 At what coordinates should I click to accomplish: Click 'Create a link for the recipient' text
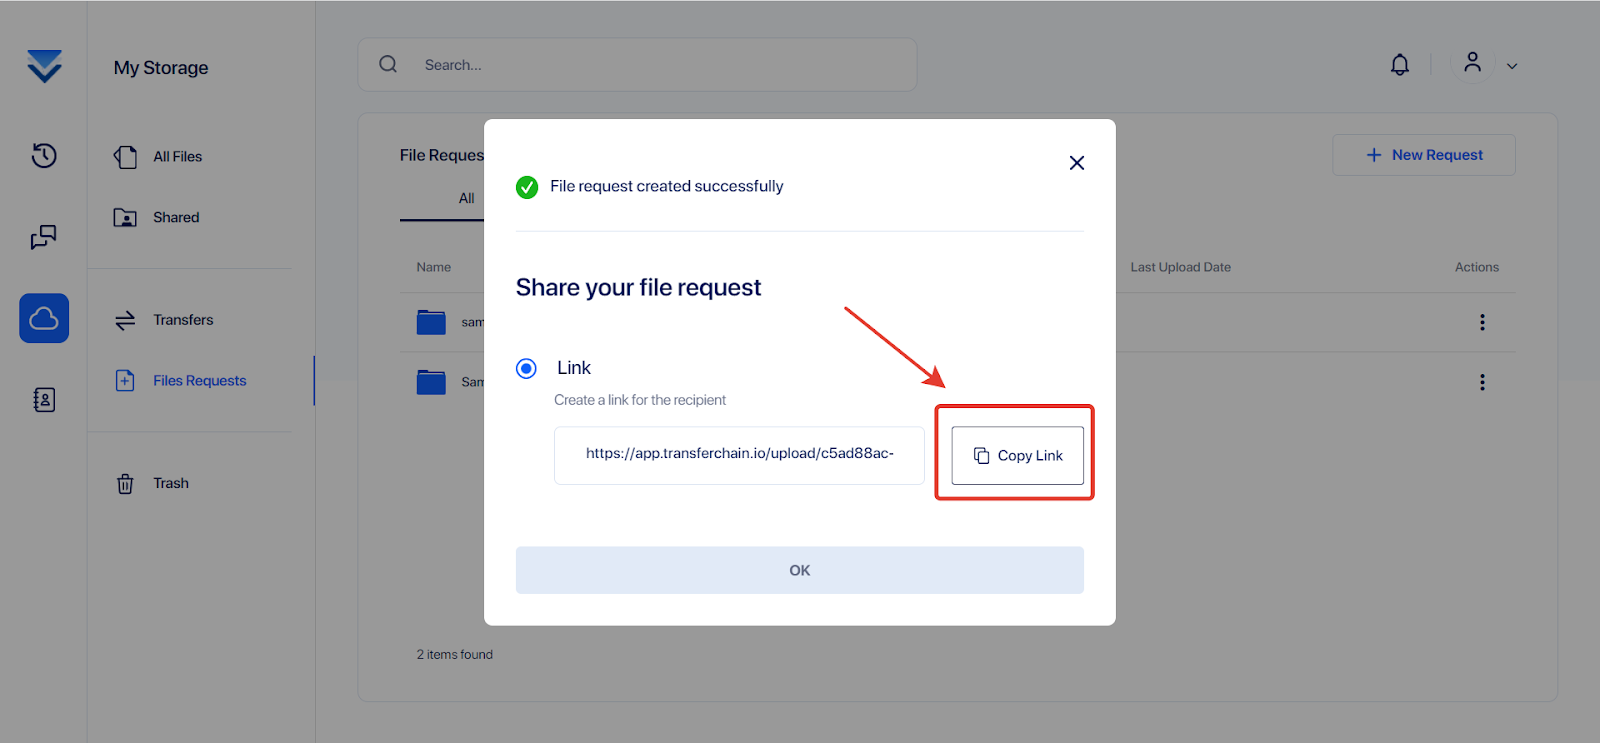tap(640, 400)
